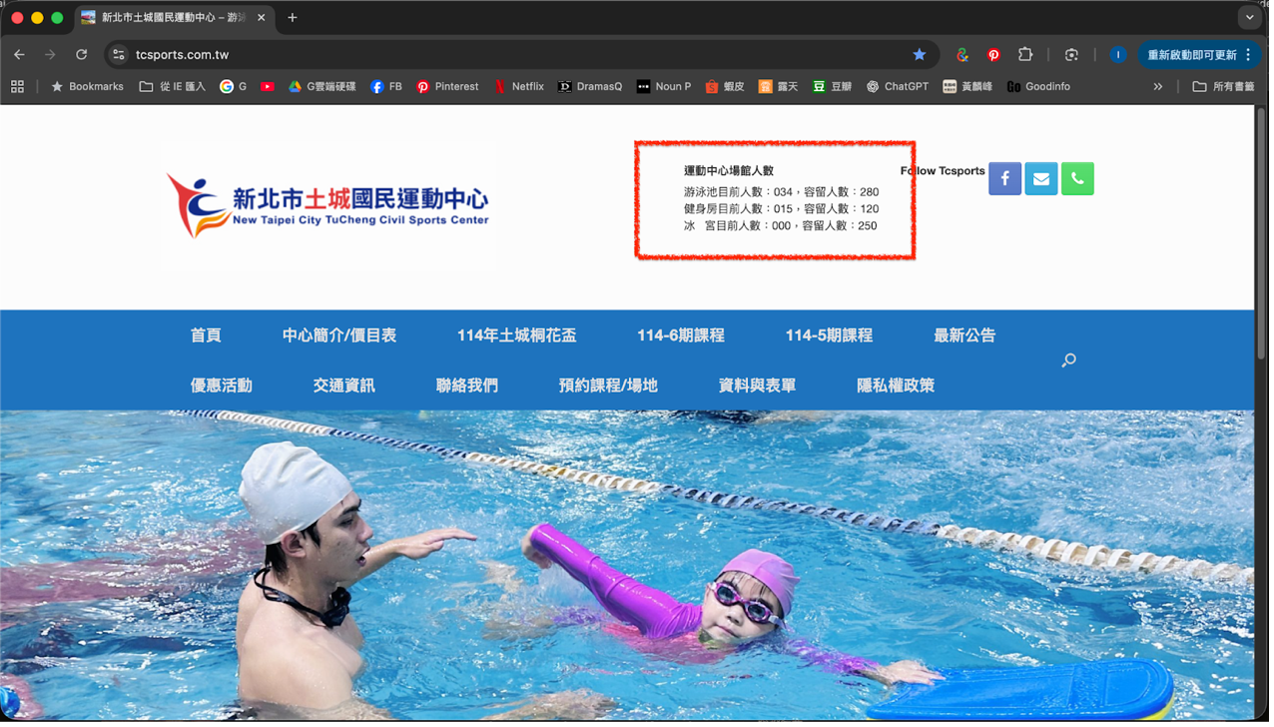
Task: Click the 最新公告 navigation link
Action: pyautogui.click(x=964, y=336)
